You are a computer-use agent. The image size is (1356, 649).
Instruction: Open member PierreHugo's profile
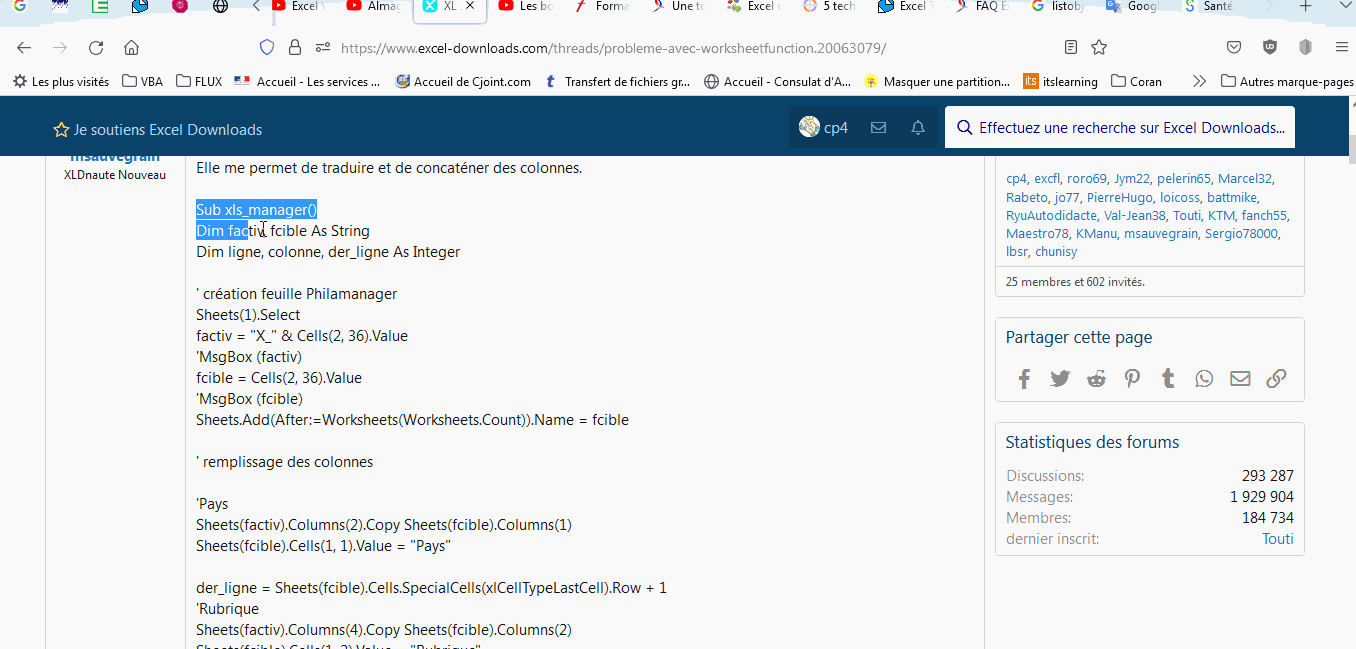[1120, 197]
